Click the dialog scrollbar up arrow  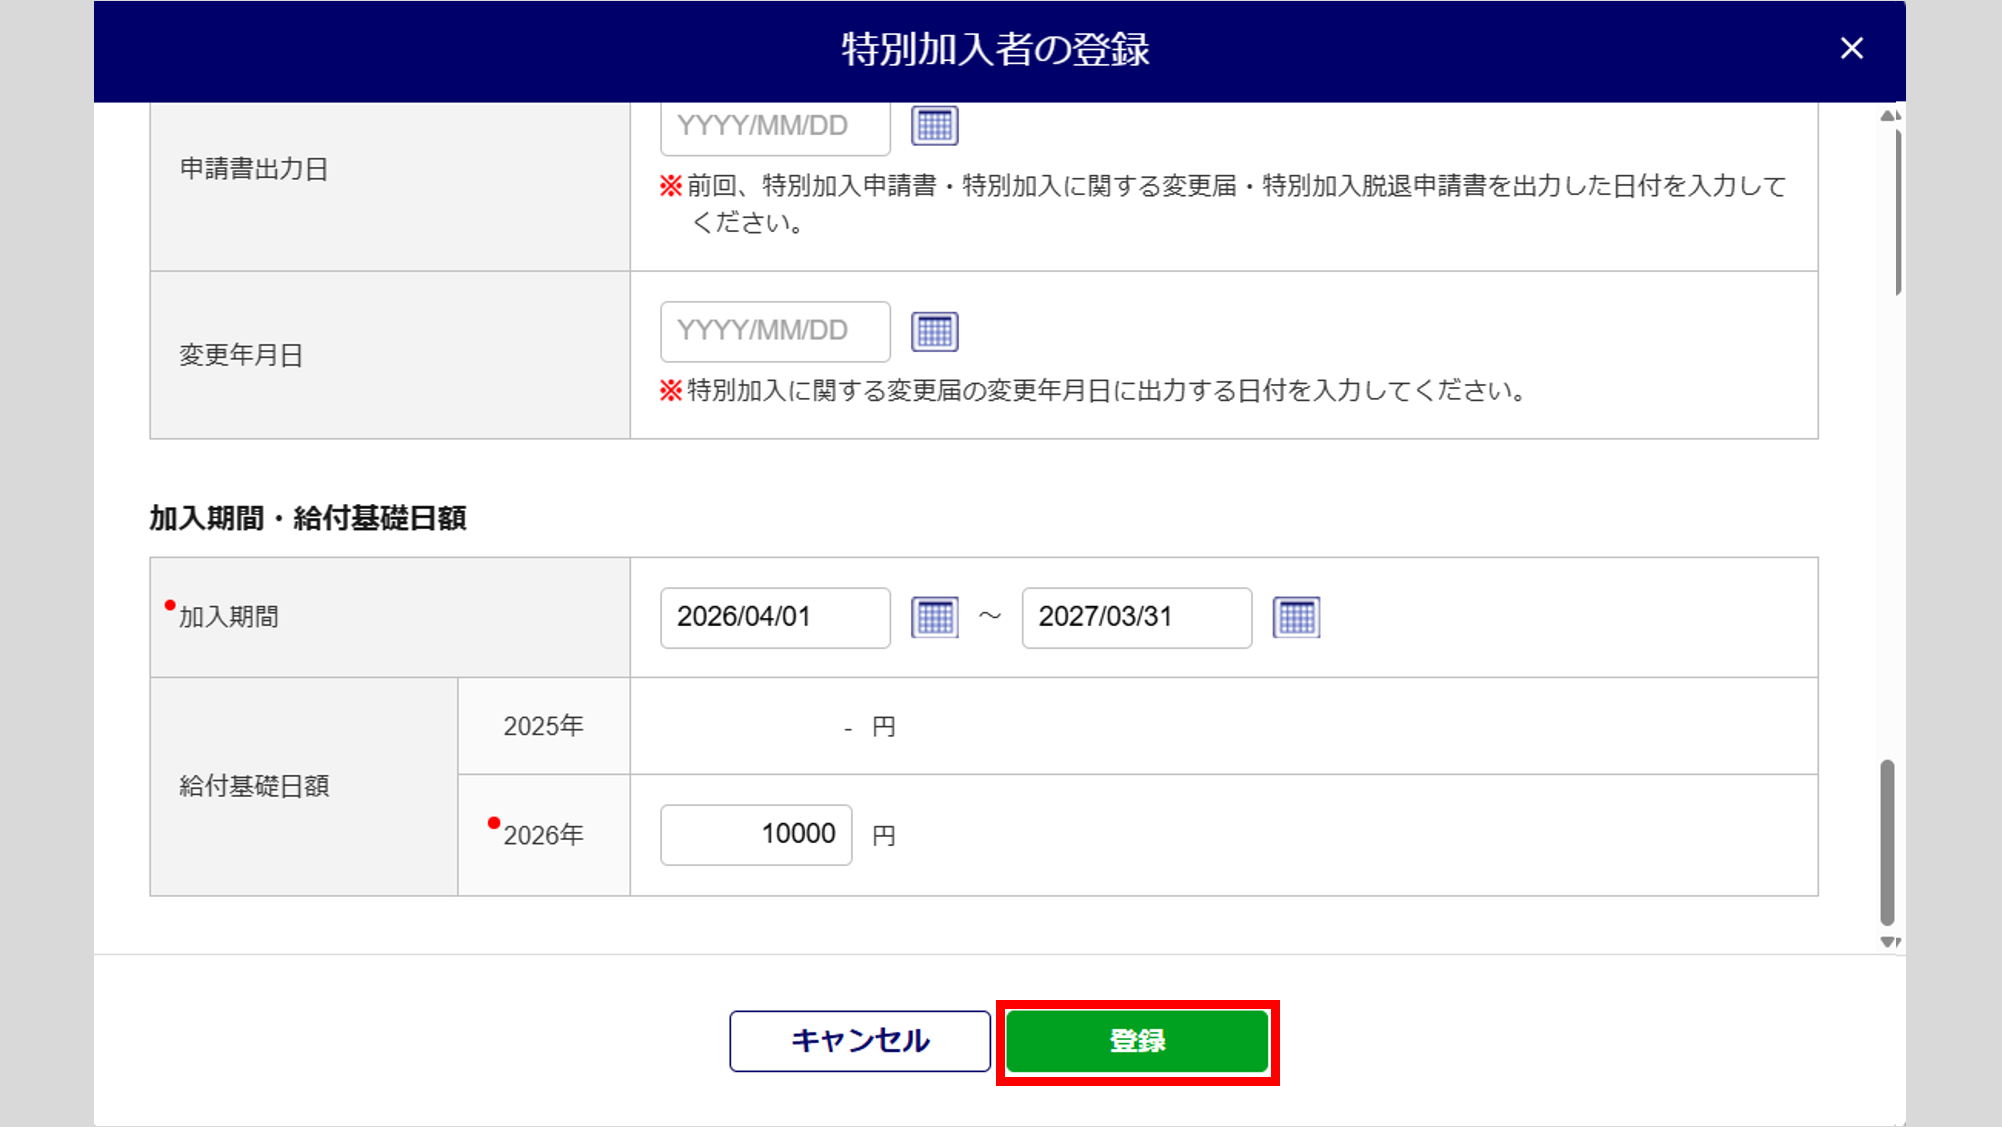[1888, 116]
